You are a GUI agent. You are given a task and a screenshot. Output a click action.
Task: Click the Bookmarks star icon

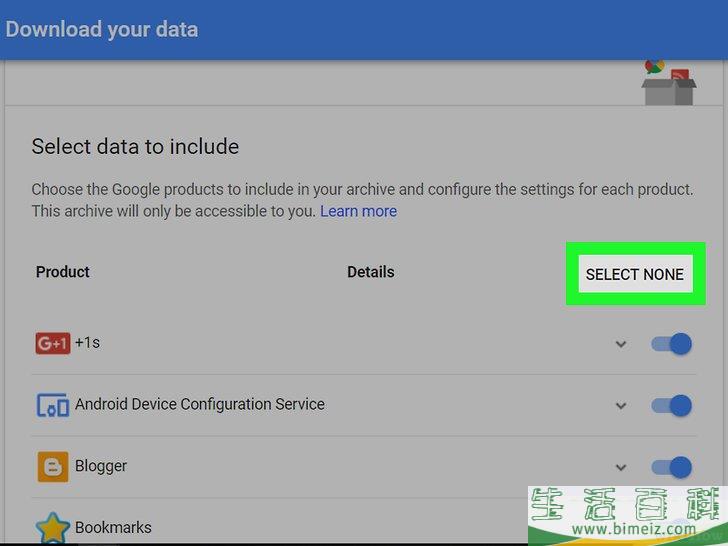(x=52, y=528)
